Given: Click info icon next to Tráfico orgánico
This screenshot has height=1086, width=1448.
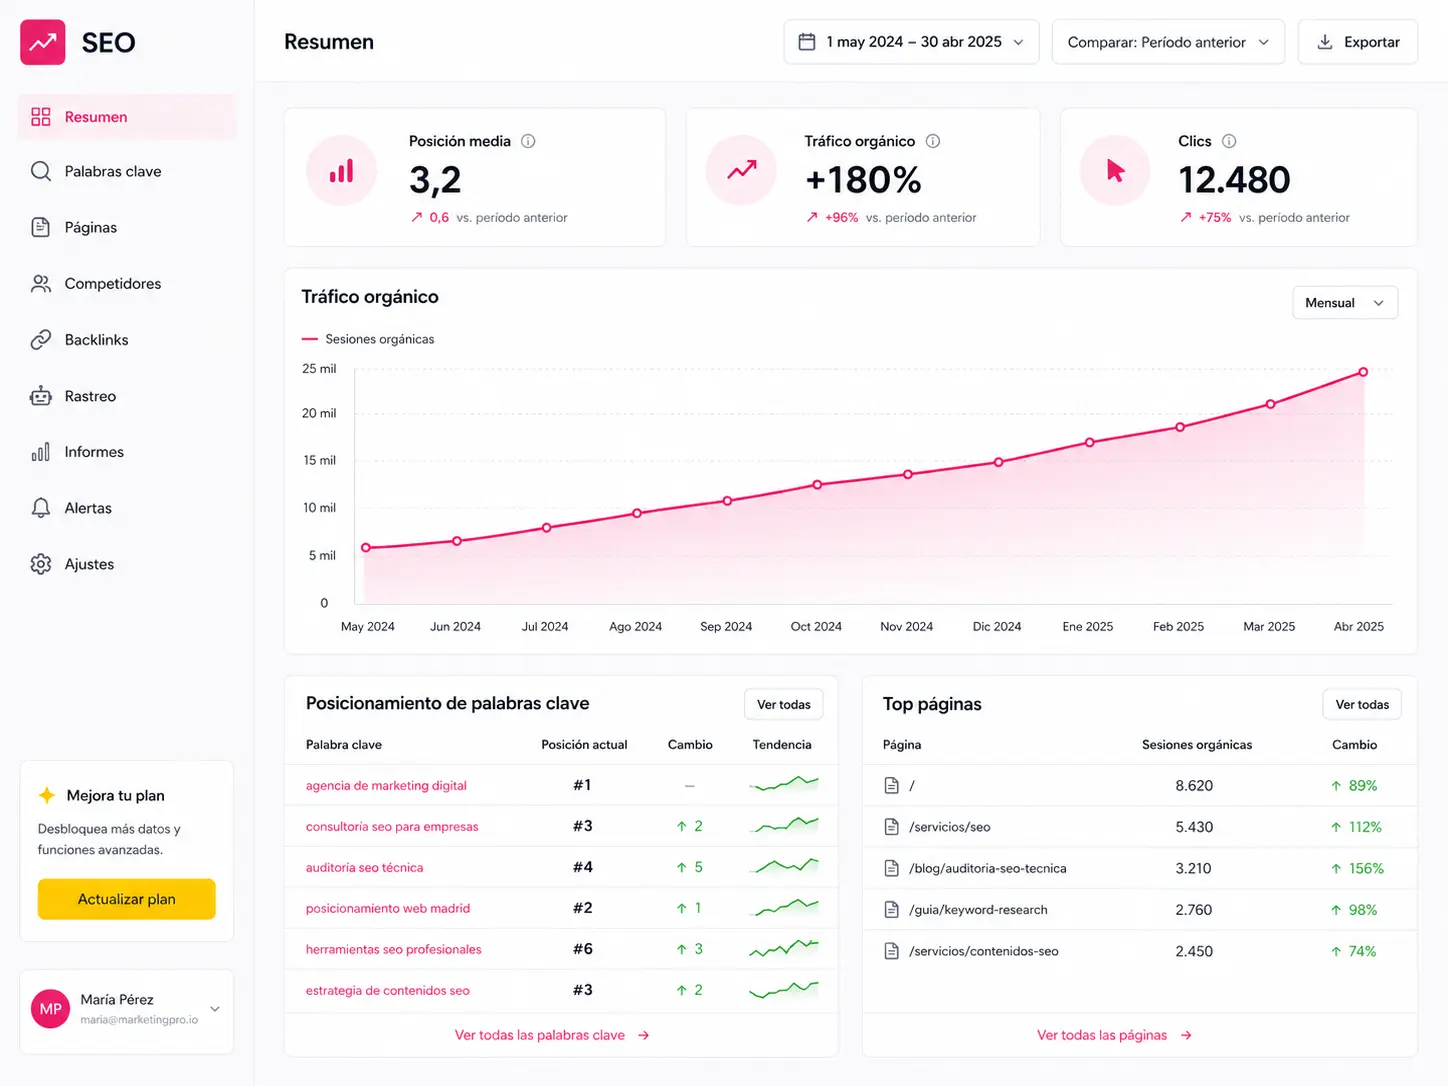Looking at the screenshot, I should coord(933,141).
